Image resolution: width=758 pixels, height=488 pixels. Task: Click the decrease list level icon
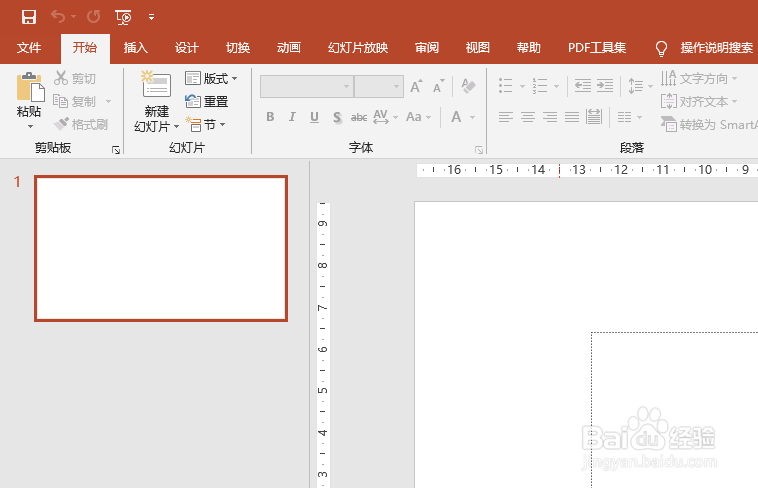pos(583,86)
